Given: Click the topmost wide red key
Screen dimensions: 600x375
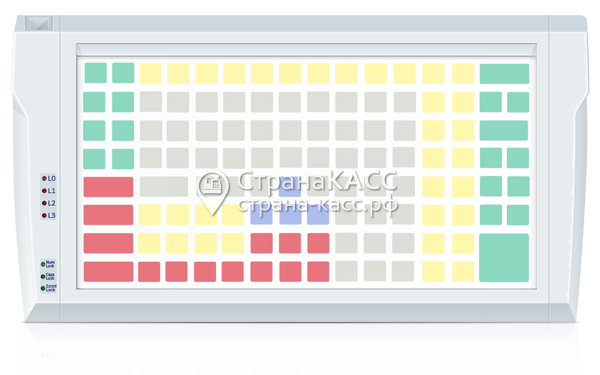Looking at the screenshot, I should (x=108, y=187).
